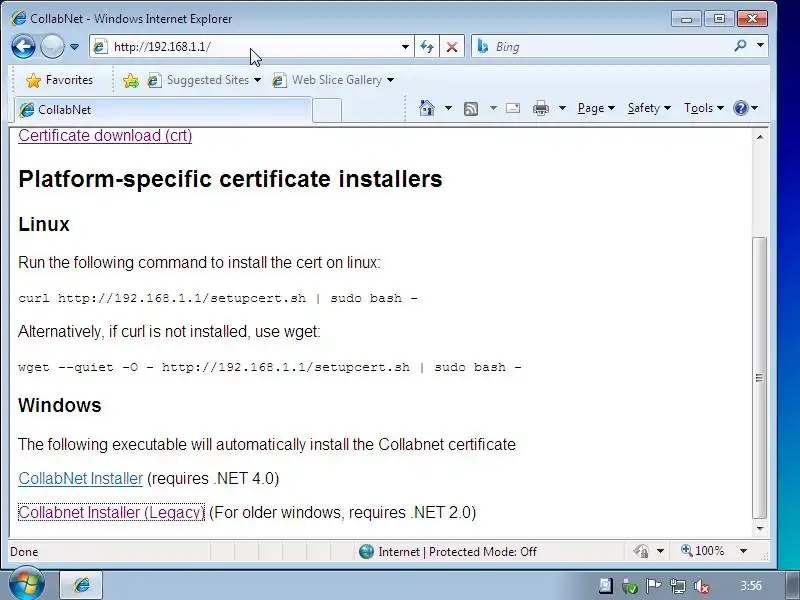This screenshot has height=600, width=800.
Task: Click the Internet Protected Mode status zone
Action: [x=448, y=552]
